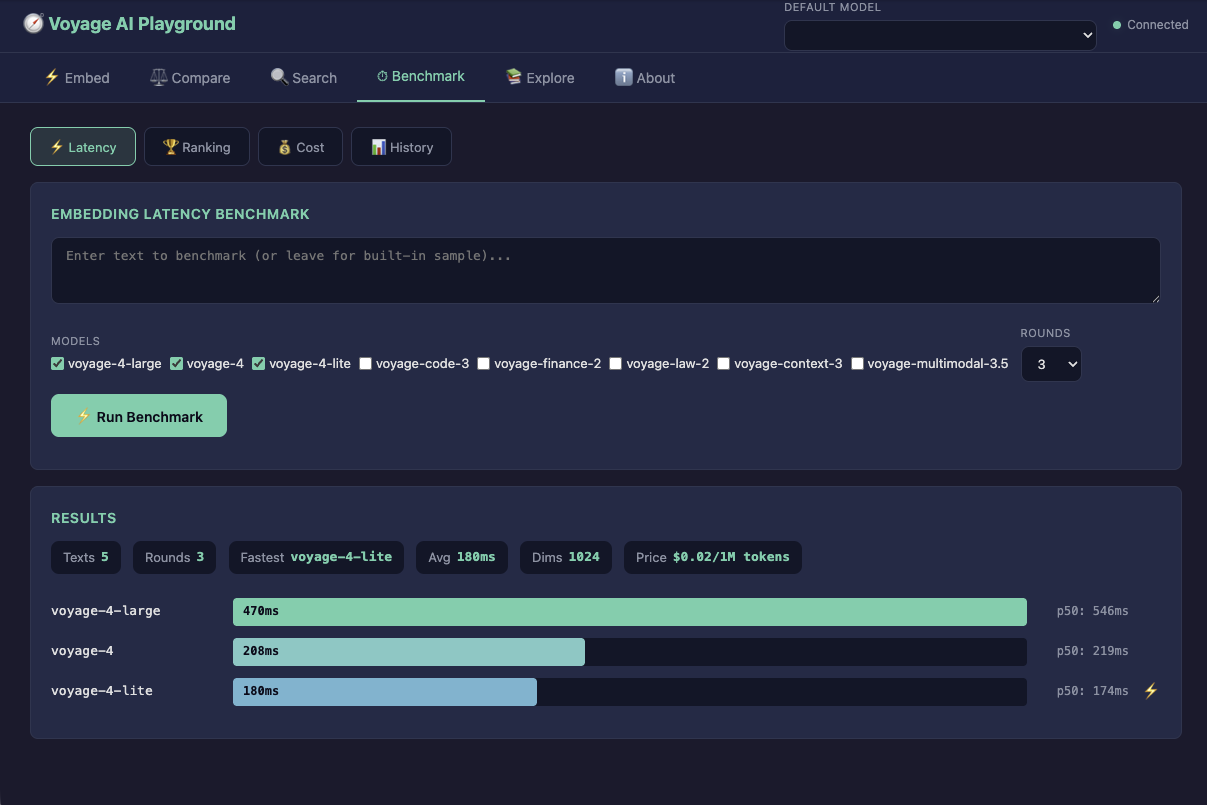Uncheck the voyage-4 model checkbox
This screenshot has height=805, width=1207.
pos(176,363)
